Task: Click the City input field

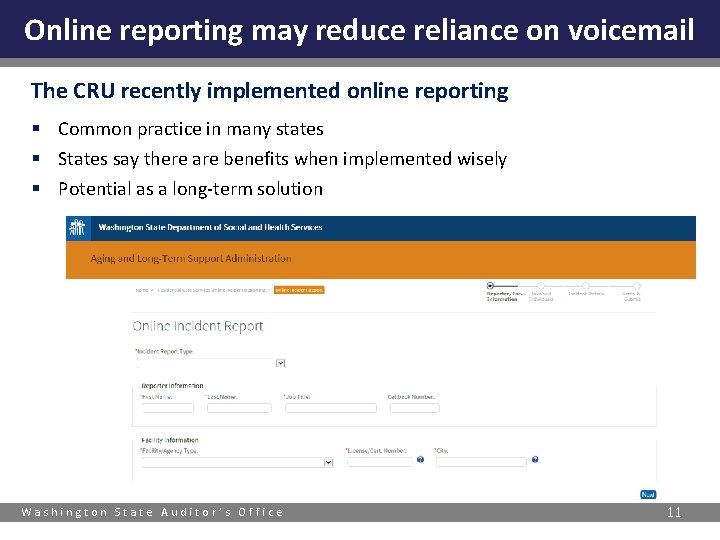Action: tap(481, 462)
